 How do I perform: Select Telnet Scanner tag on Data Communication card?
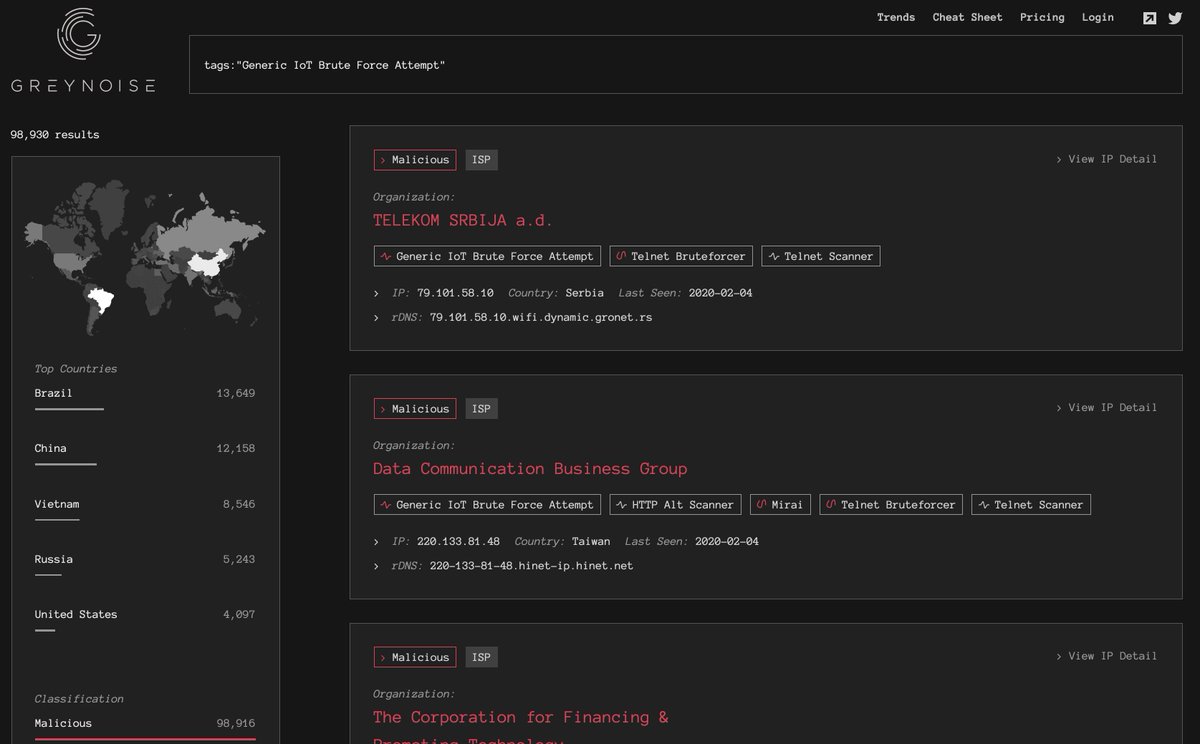pyautogui.click(x=1031, y=505)
